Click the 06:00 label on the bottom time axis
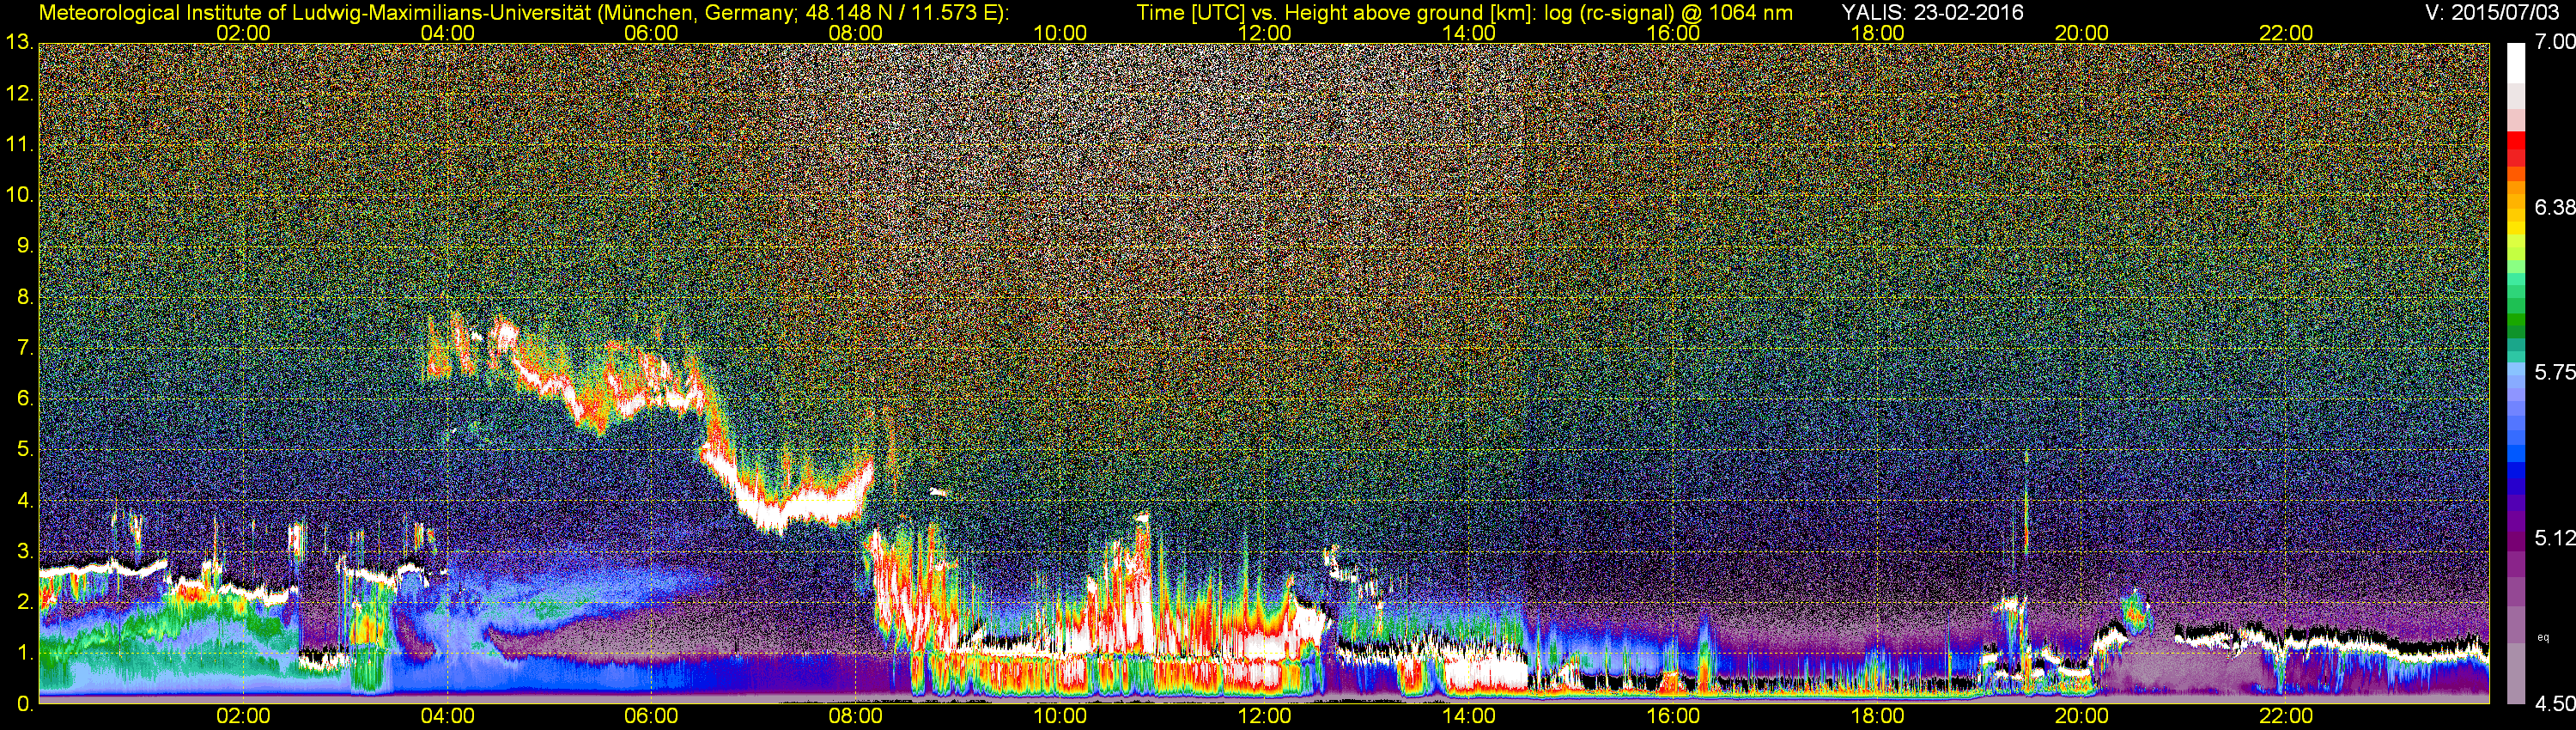Viewport: 2576px width, 730px height. click(651, 716)
